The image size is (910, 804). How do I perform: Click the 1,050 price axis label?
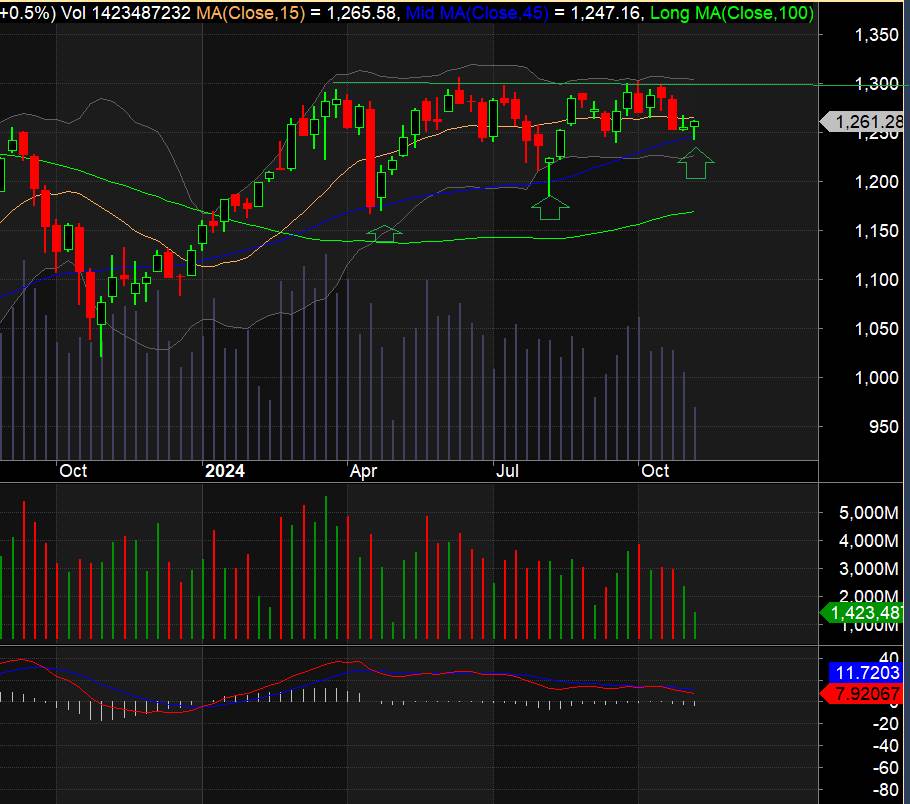[x=876, y=329]
